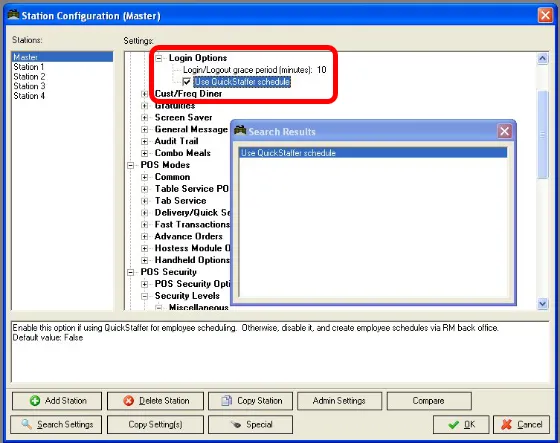Click the Add Station button

click(57, 401)
